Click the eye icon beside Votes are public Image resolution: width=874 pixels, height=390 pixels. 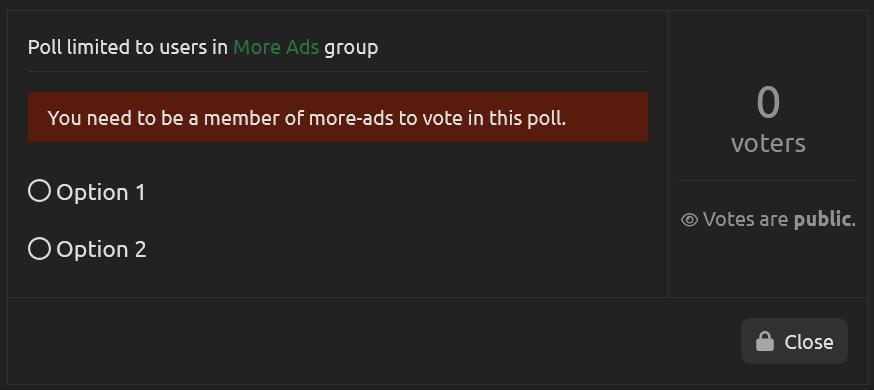coord(690,220)
